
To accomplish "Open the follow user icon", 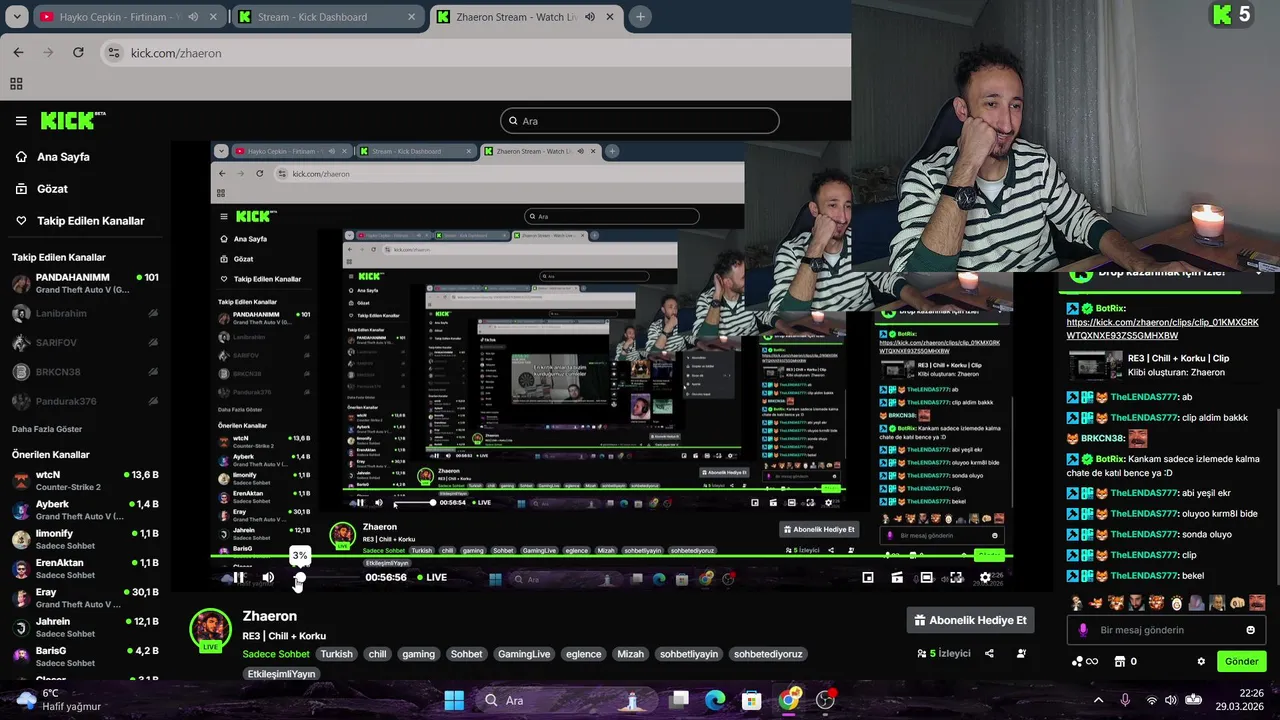I will pyautogui.click(x=1021, y=653).
